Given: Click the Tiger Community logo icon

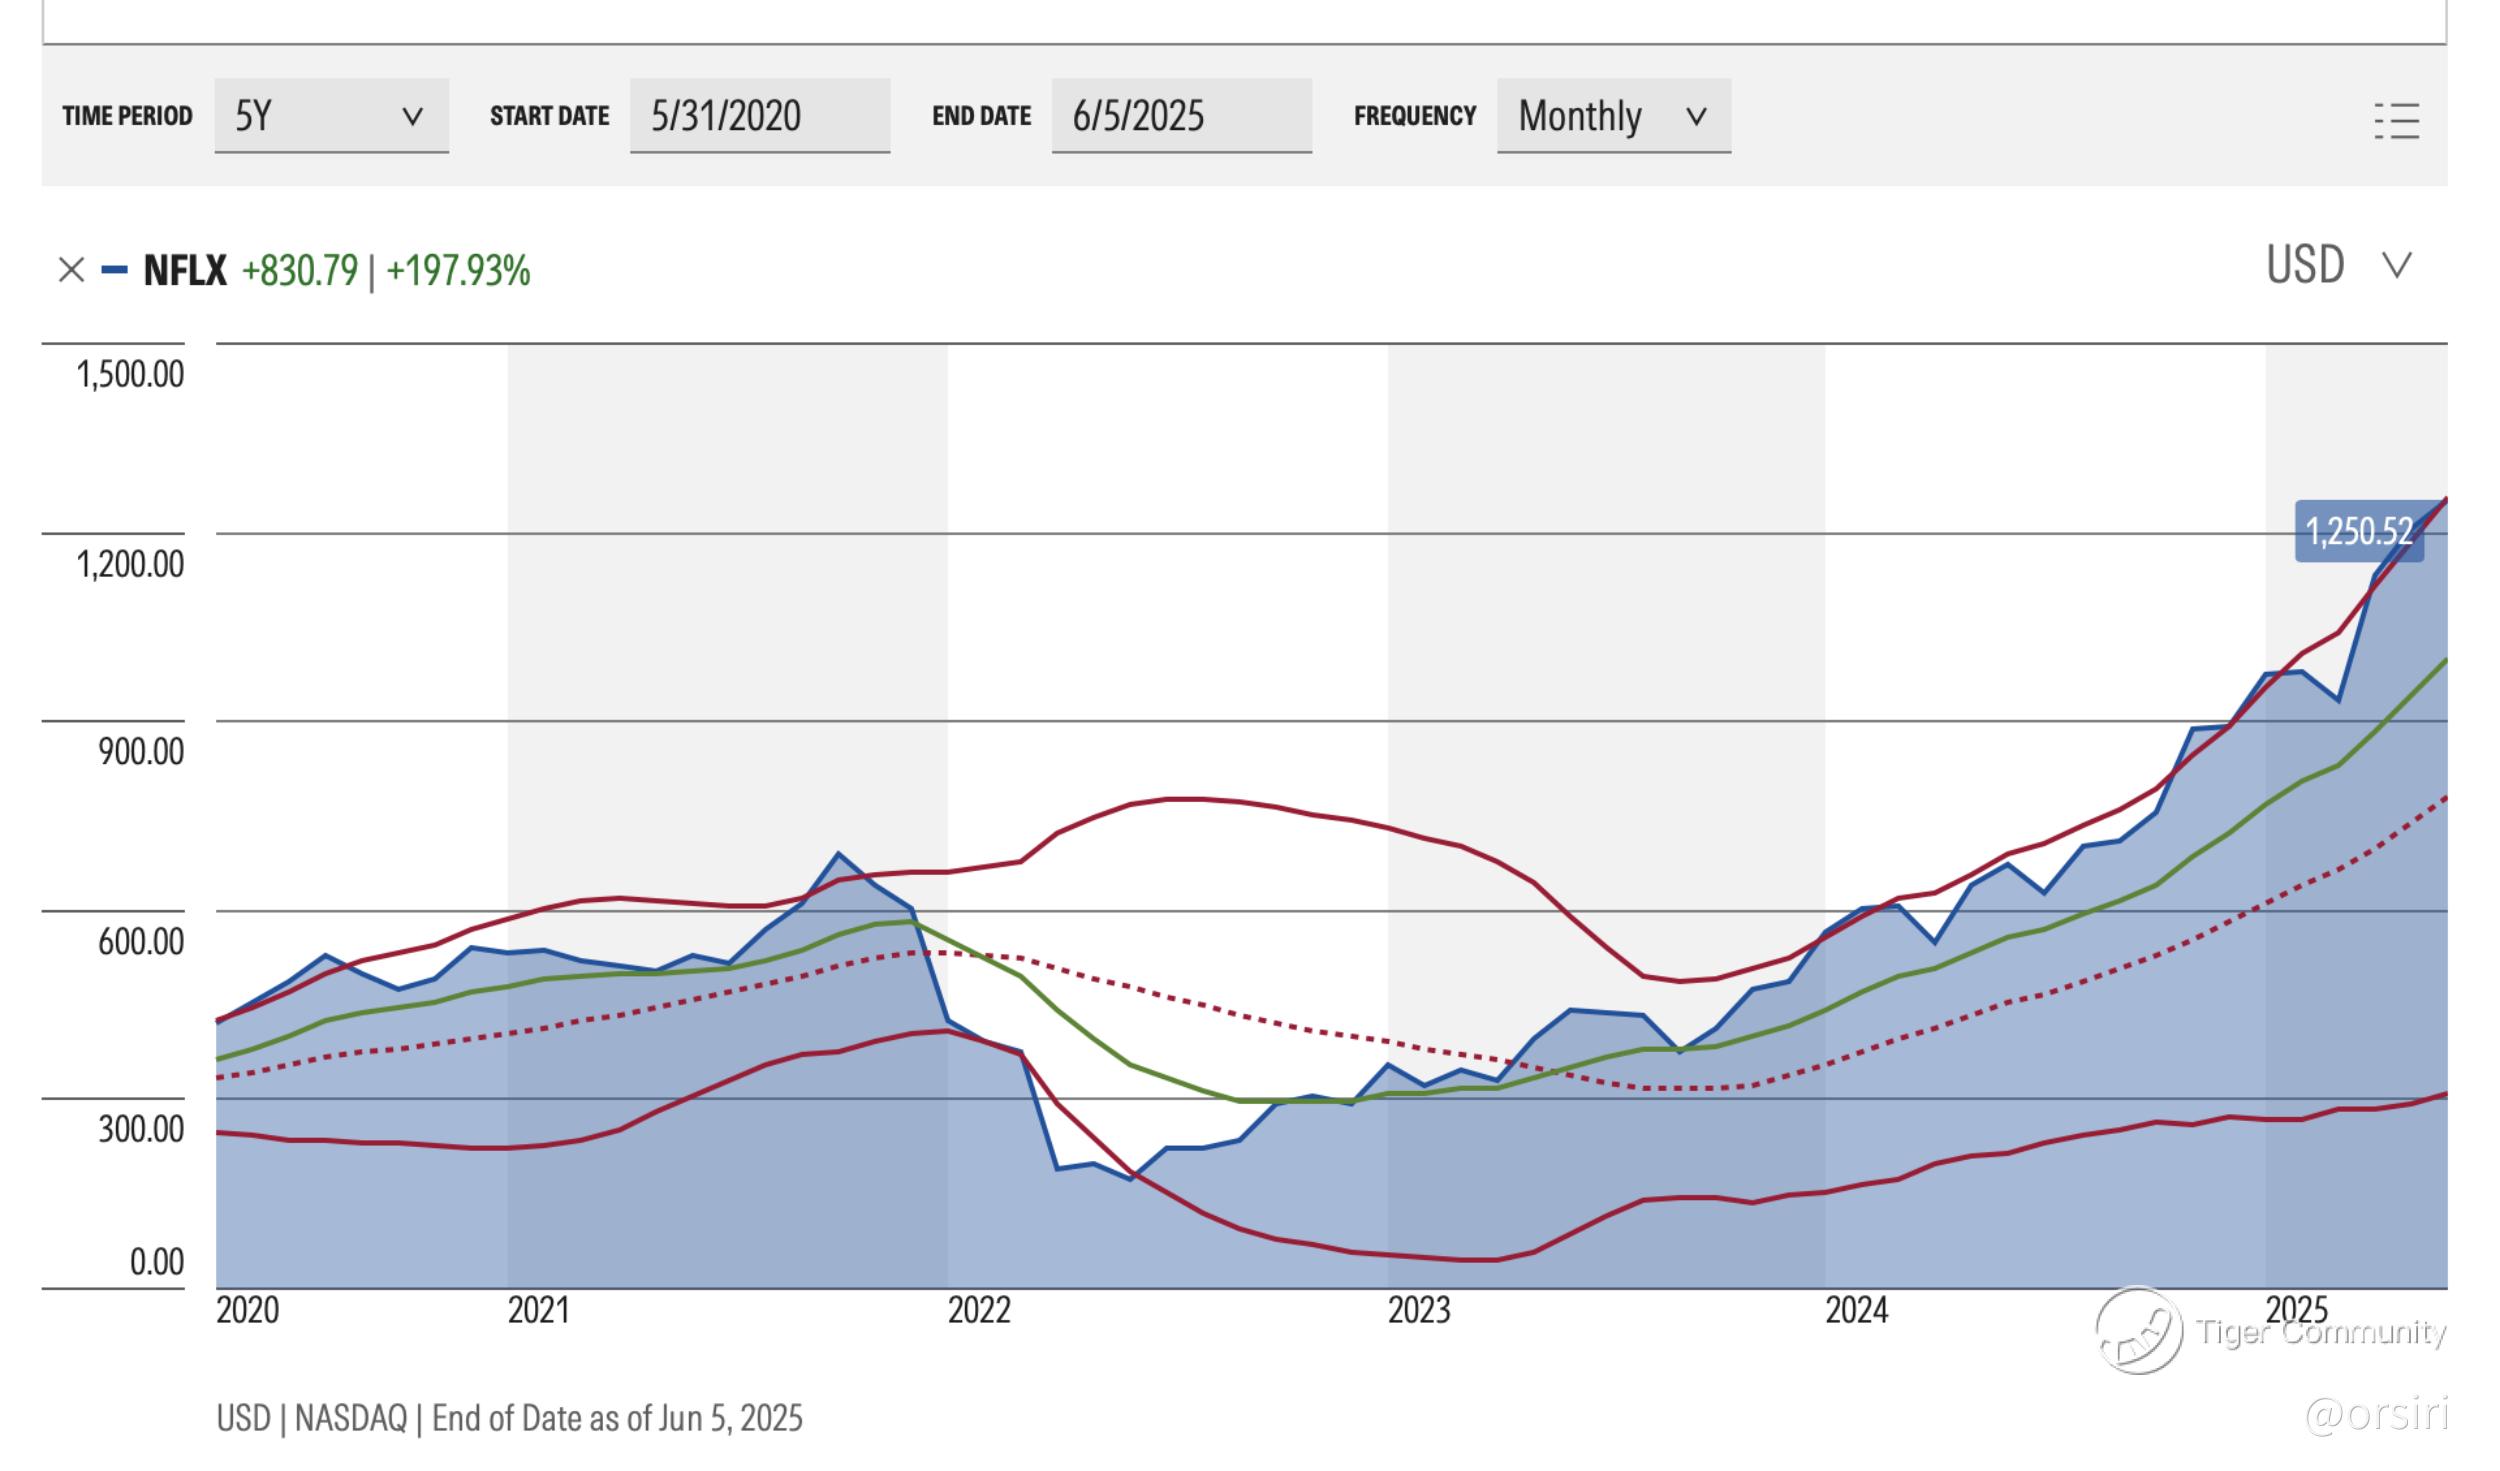Looking at the screenshot, I should pyautogui.click(x=2139, y=1331).
